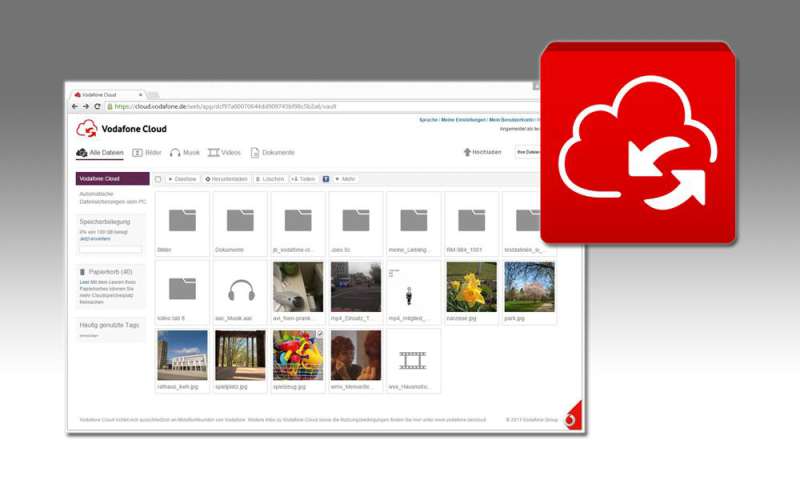This screenshot has height=480, width=800.
Task: Switch to the Videos tab
Action: point(224,153)
